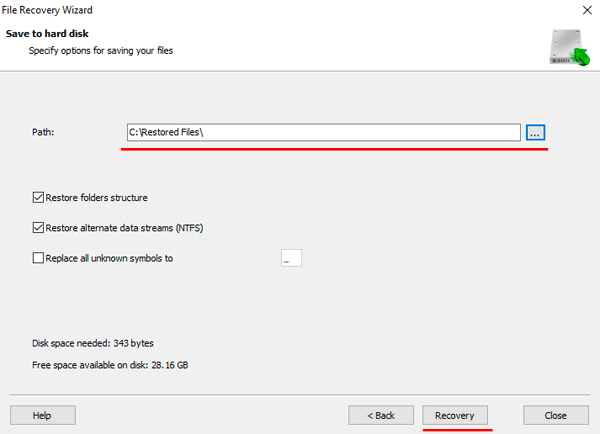Screen dimensions: 600x434
Task: Click 'Disk space needed: 343 bytes' text
Action: pos(93,343)
